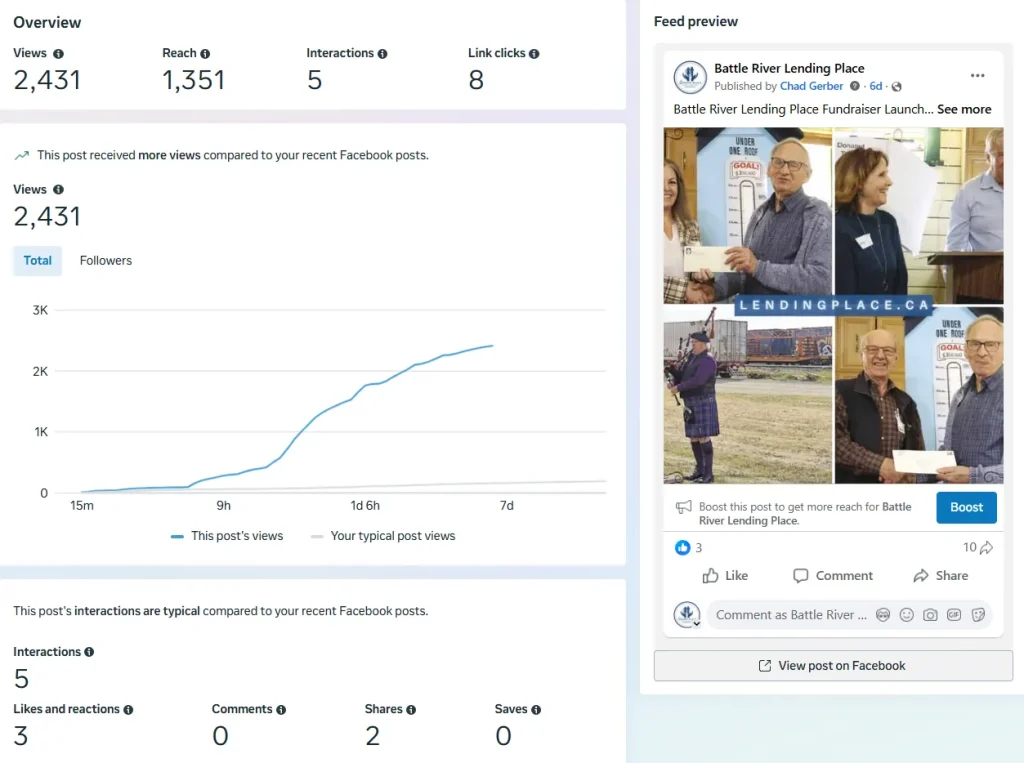The height and width of the screenshot is (763, 1024).
Task: Open Chad Gerber's profile link
Action: point(811,87)
